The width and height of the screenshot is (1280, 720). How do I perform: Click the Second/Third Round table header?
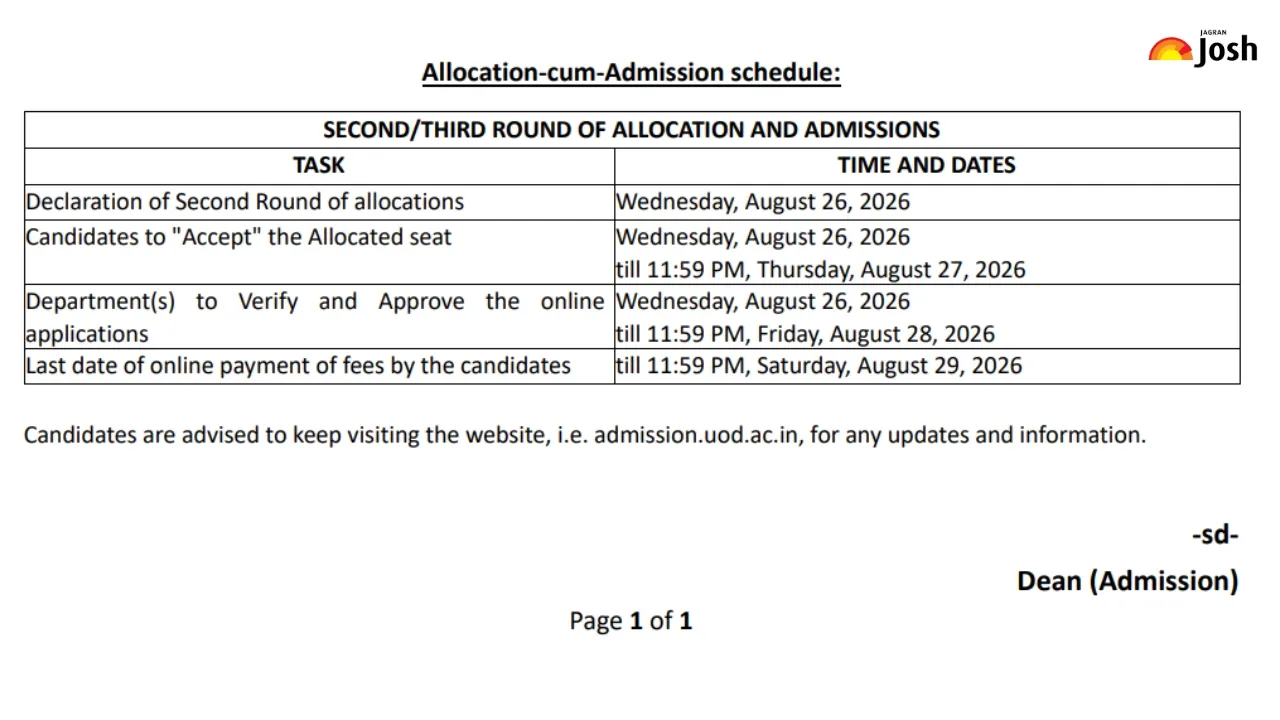[631, 130]
